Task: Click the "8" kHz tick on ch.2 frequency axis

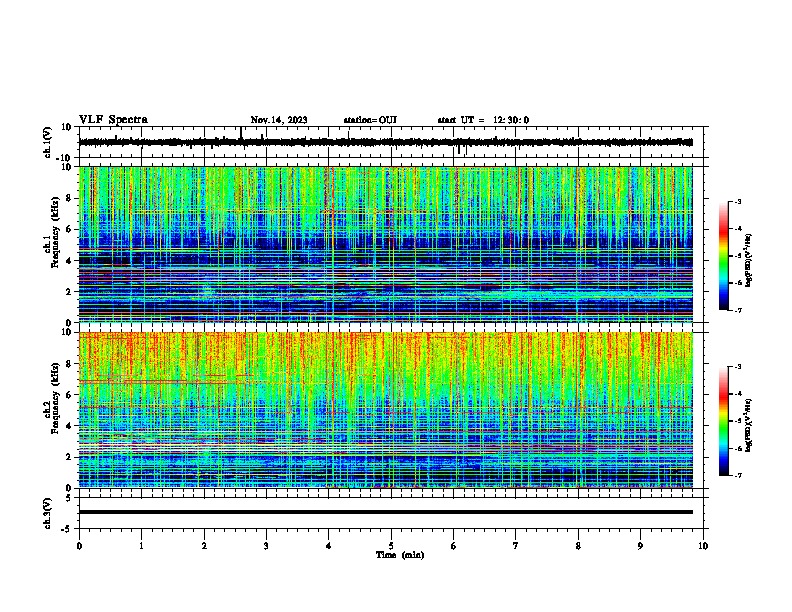Action: coord(70,364)
